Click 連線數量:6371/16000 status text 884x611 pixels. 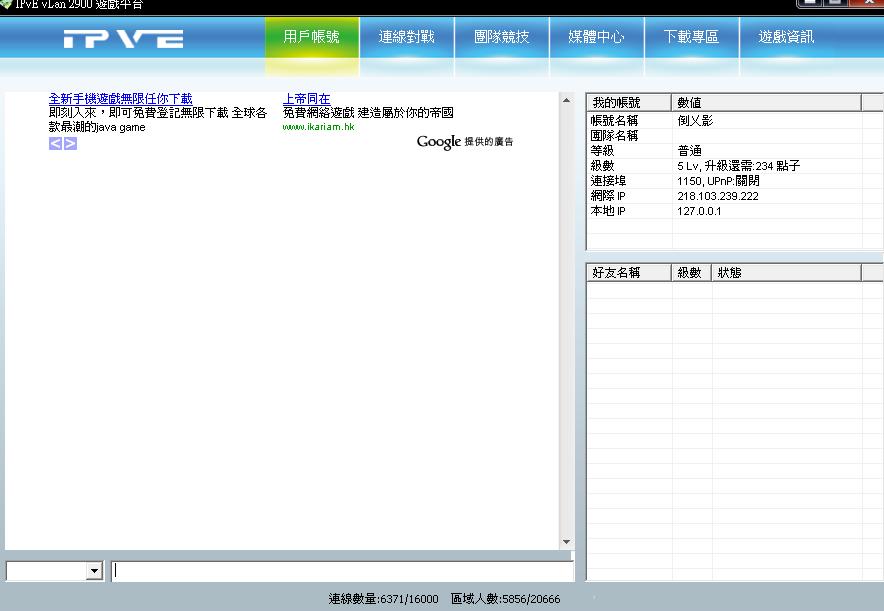click(x=383, y=599)
